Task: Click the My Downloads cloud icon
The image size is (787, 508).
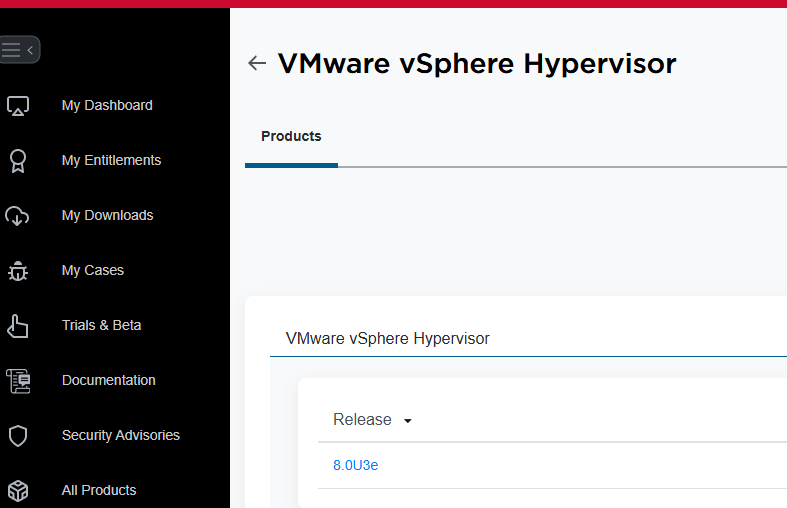Action: [x=18, y=216]
